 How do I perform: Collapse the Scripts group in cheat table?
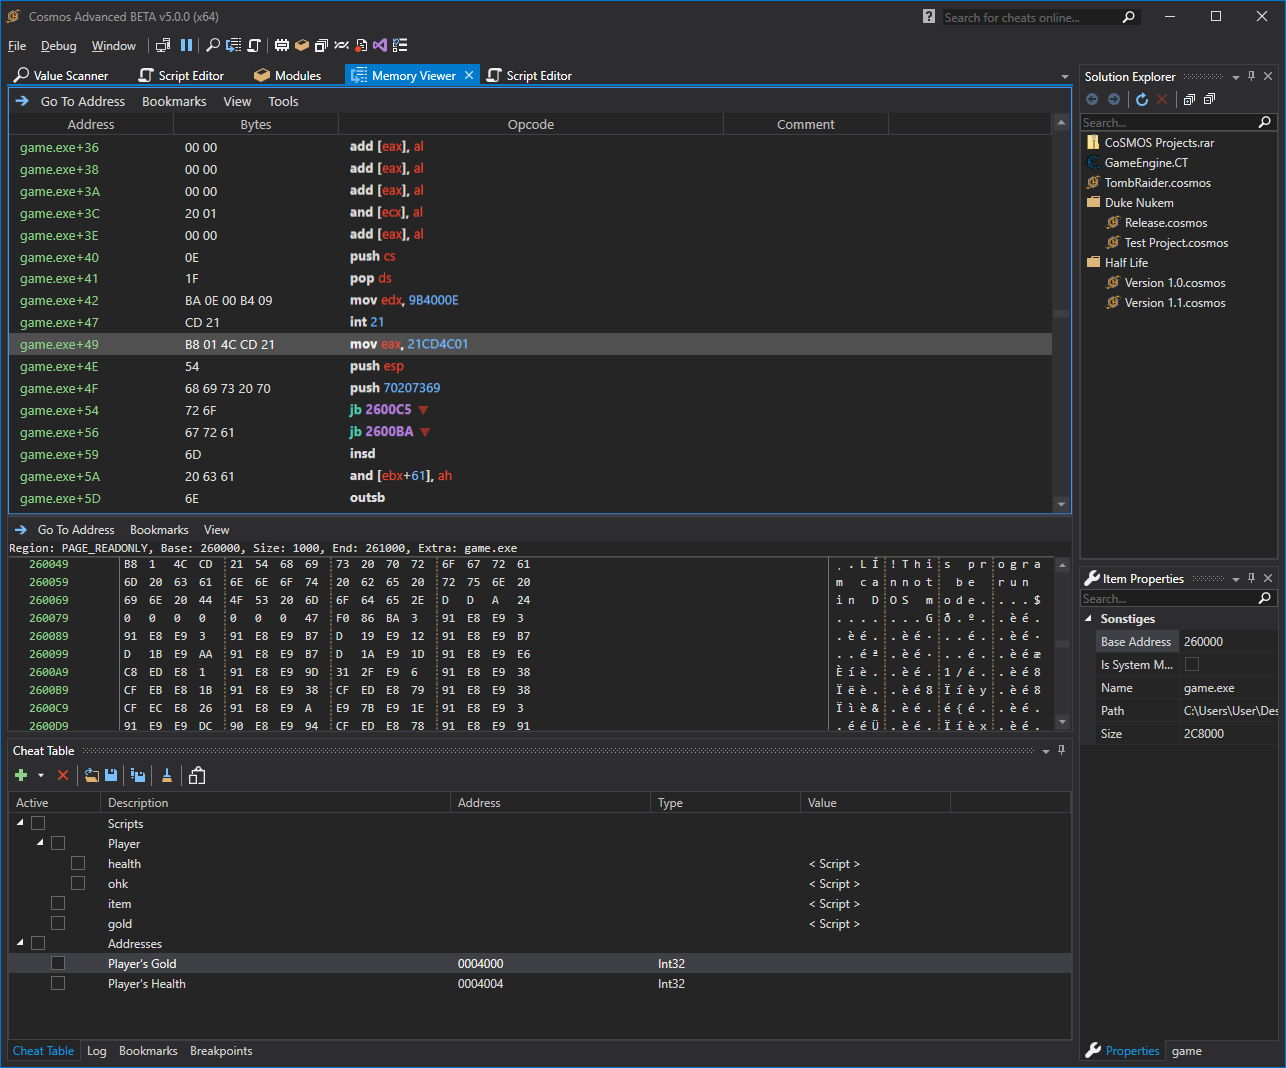(20, 822)
